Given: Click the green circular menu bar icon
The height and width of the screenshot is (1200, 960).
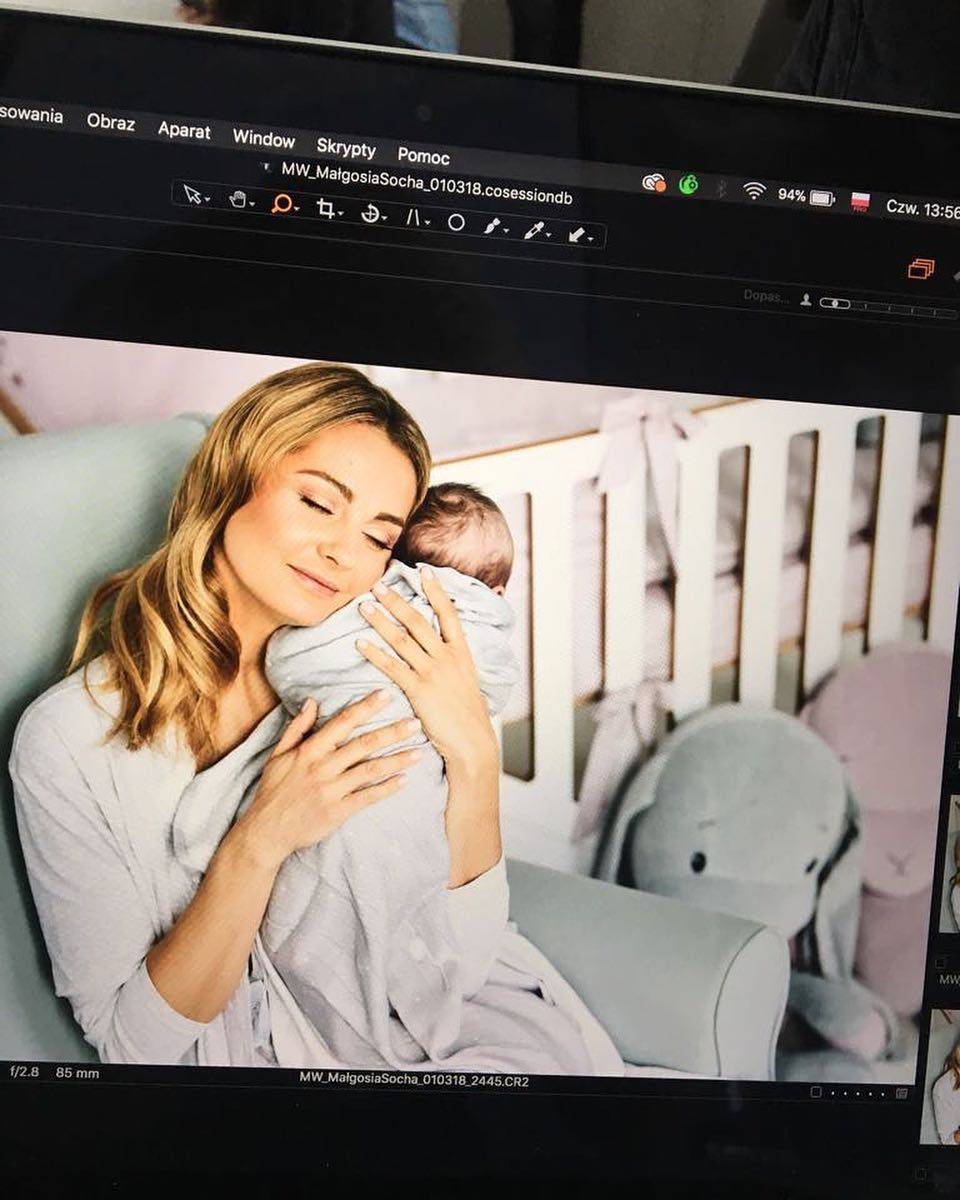Looking at the screenshot, I should [688, 184].
